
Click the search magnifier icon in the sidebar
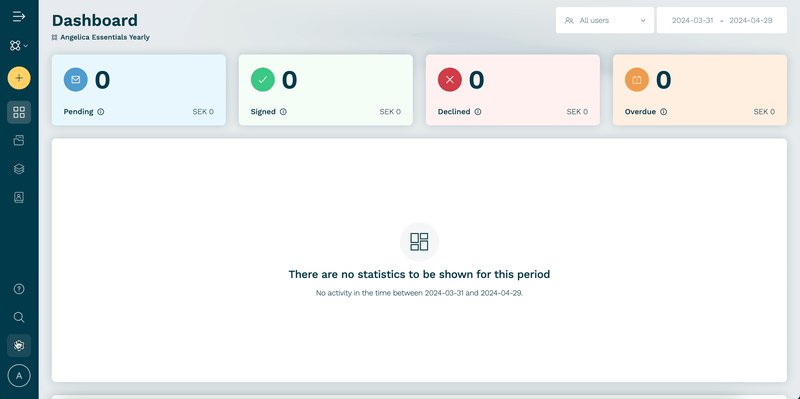(19, 317)
